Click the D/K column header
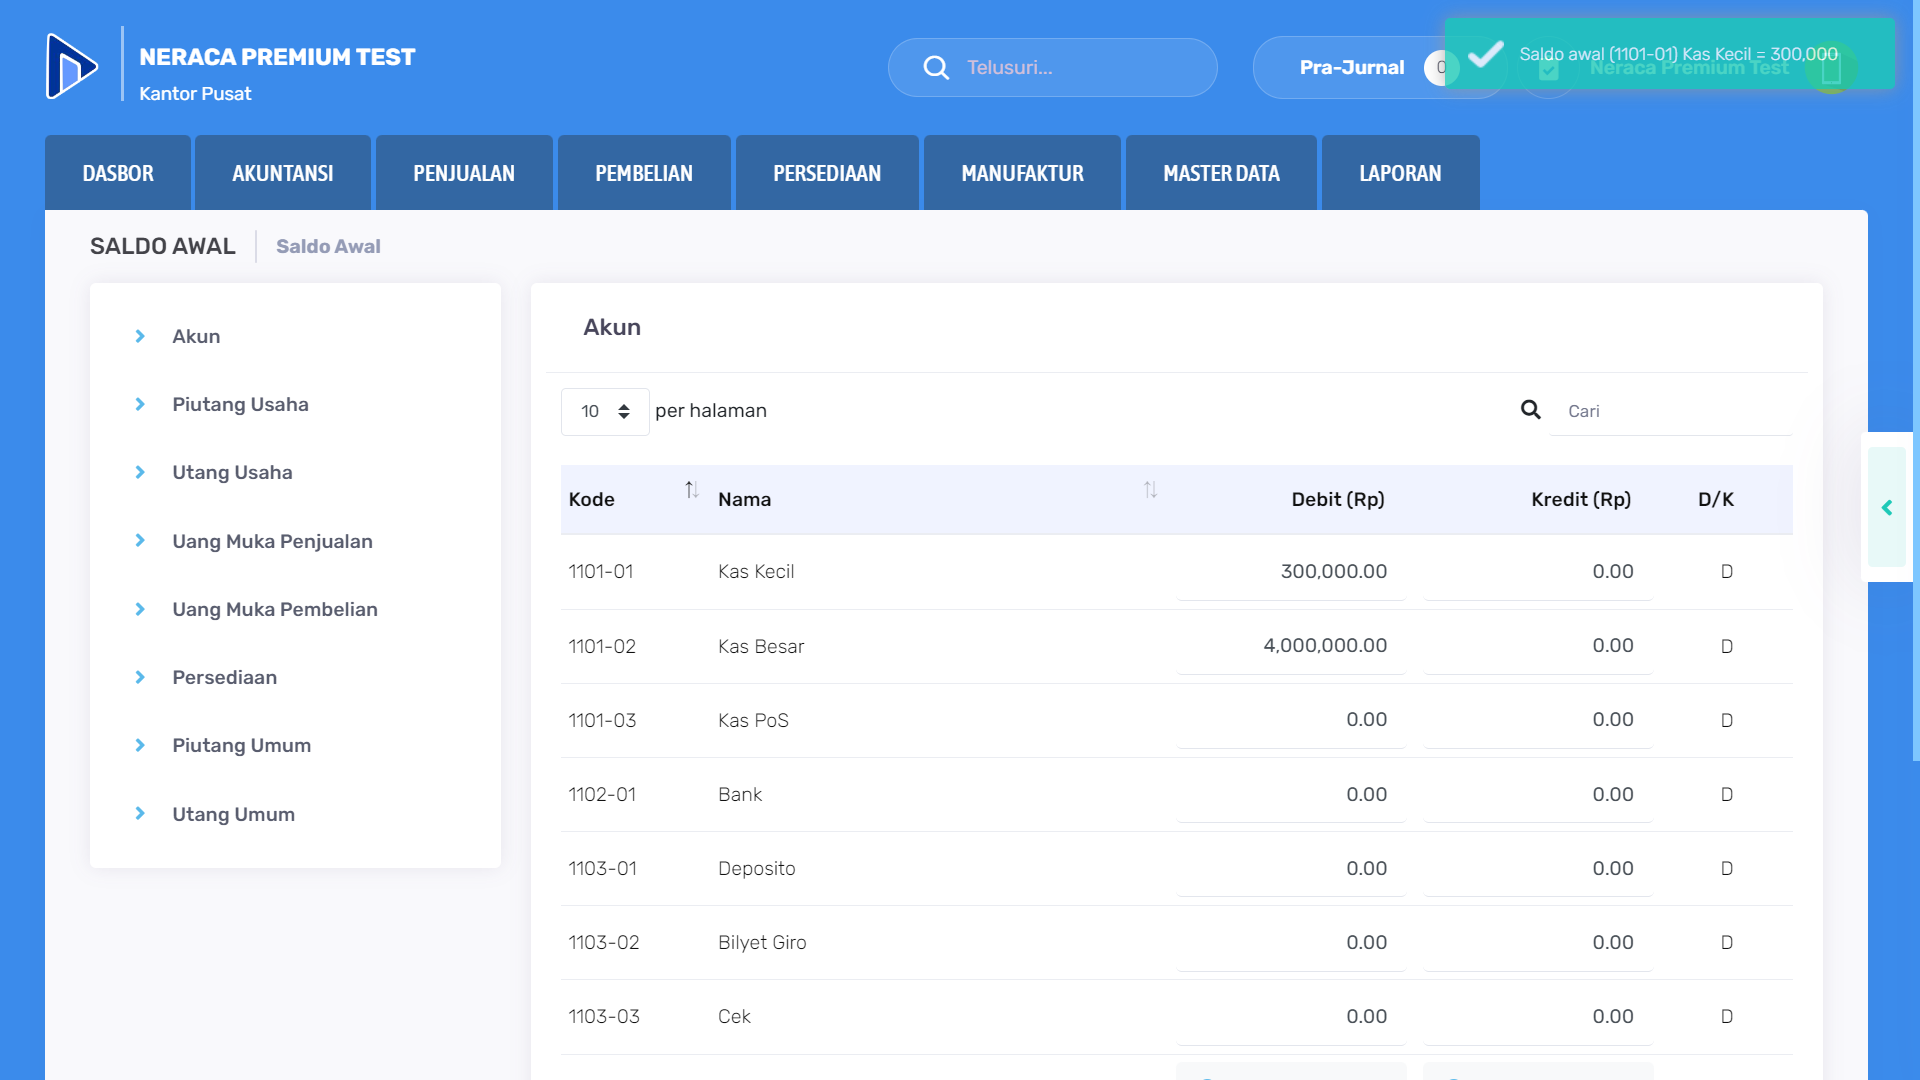Screen dimensions: 1920x1080 (x=1716, y=499)
